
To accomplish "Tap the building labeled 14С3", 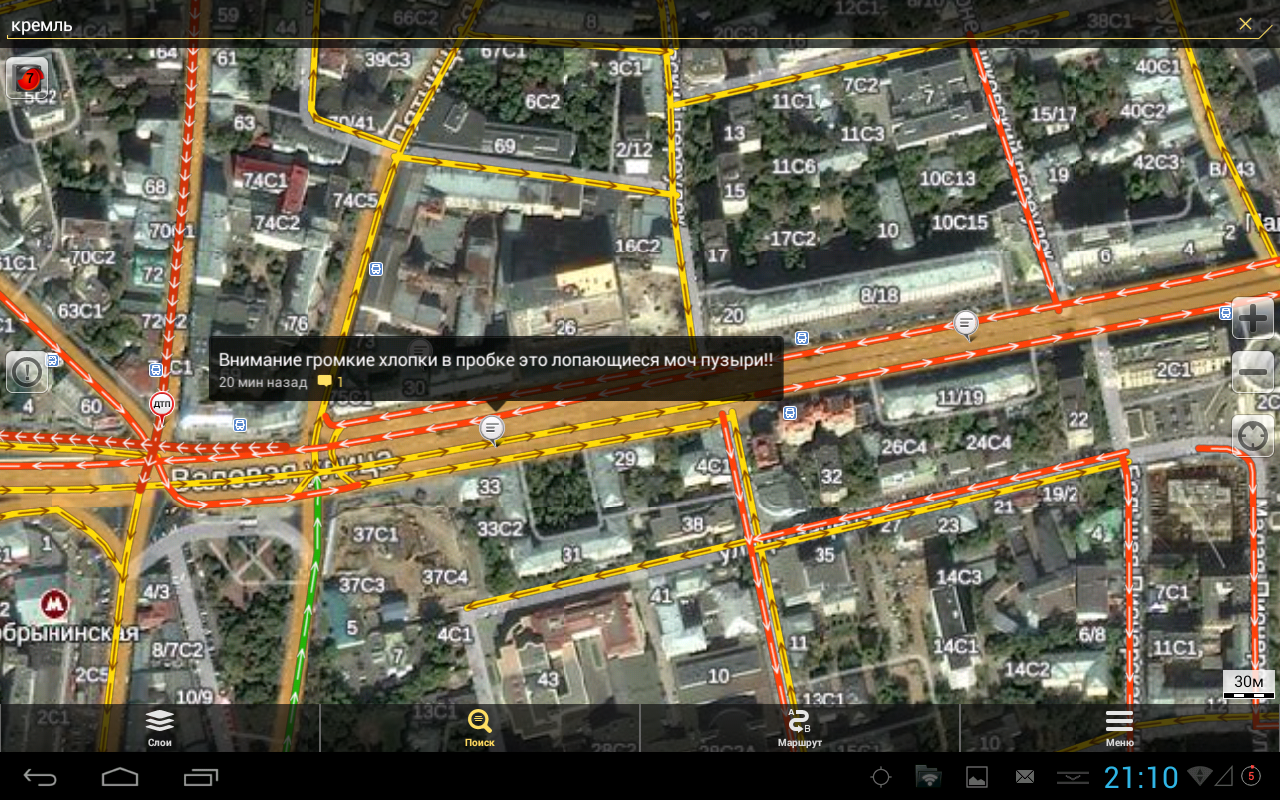I will [x=959, y=576].
